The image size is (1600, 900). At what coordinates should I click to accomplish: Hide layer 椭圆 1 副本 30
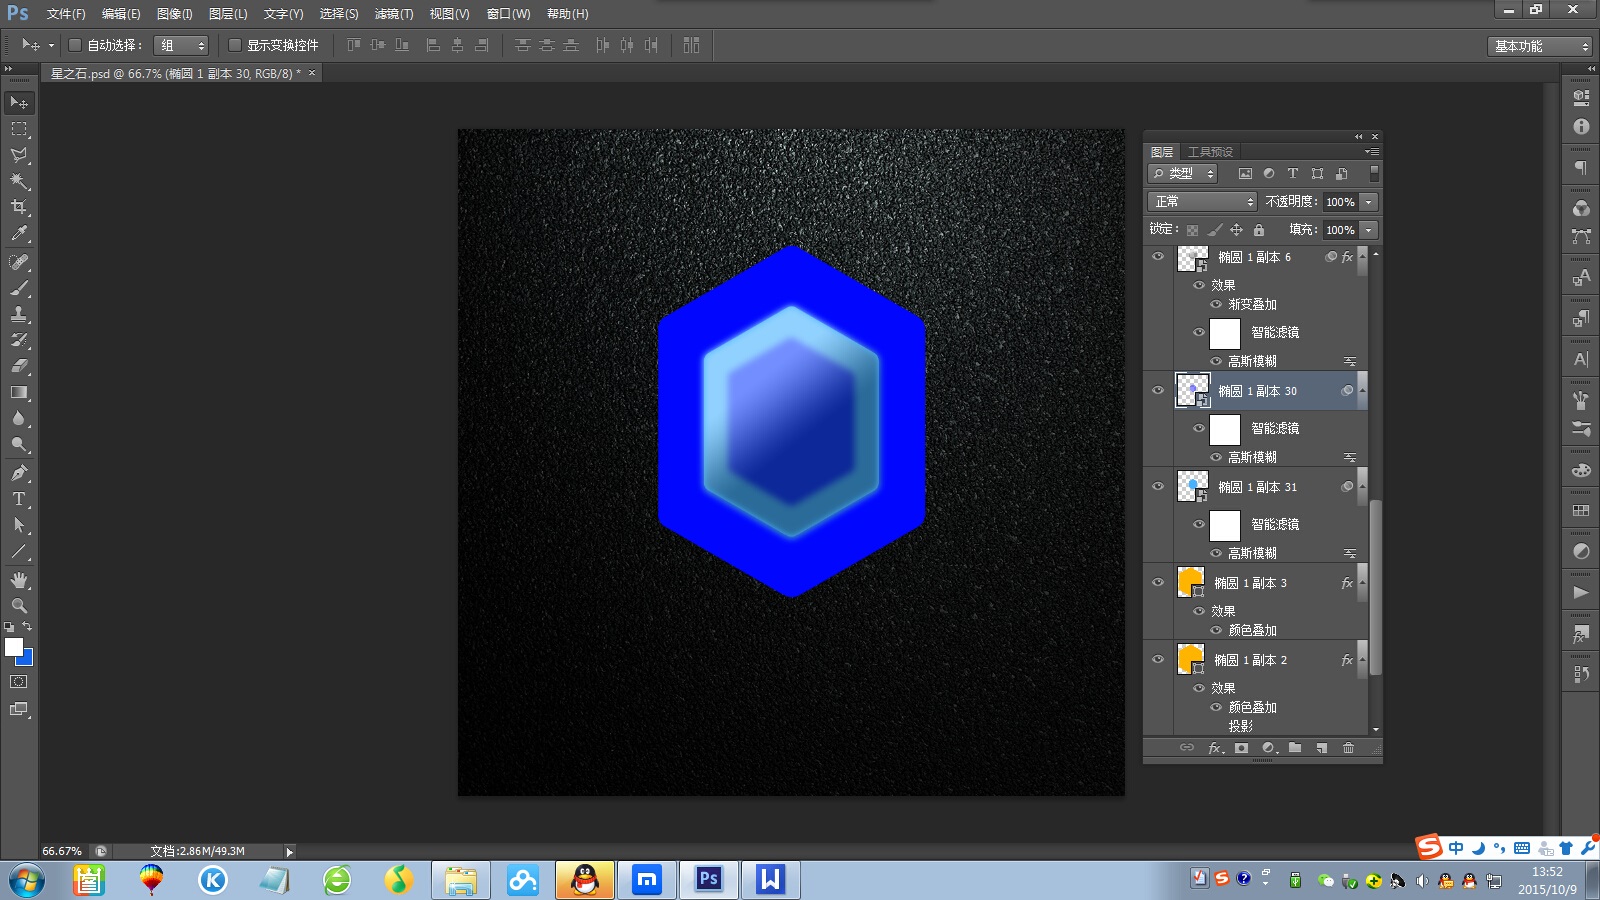(1158, 391)
